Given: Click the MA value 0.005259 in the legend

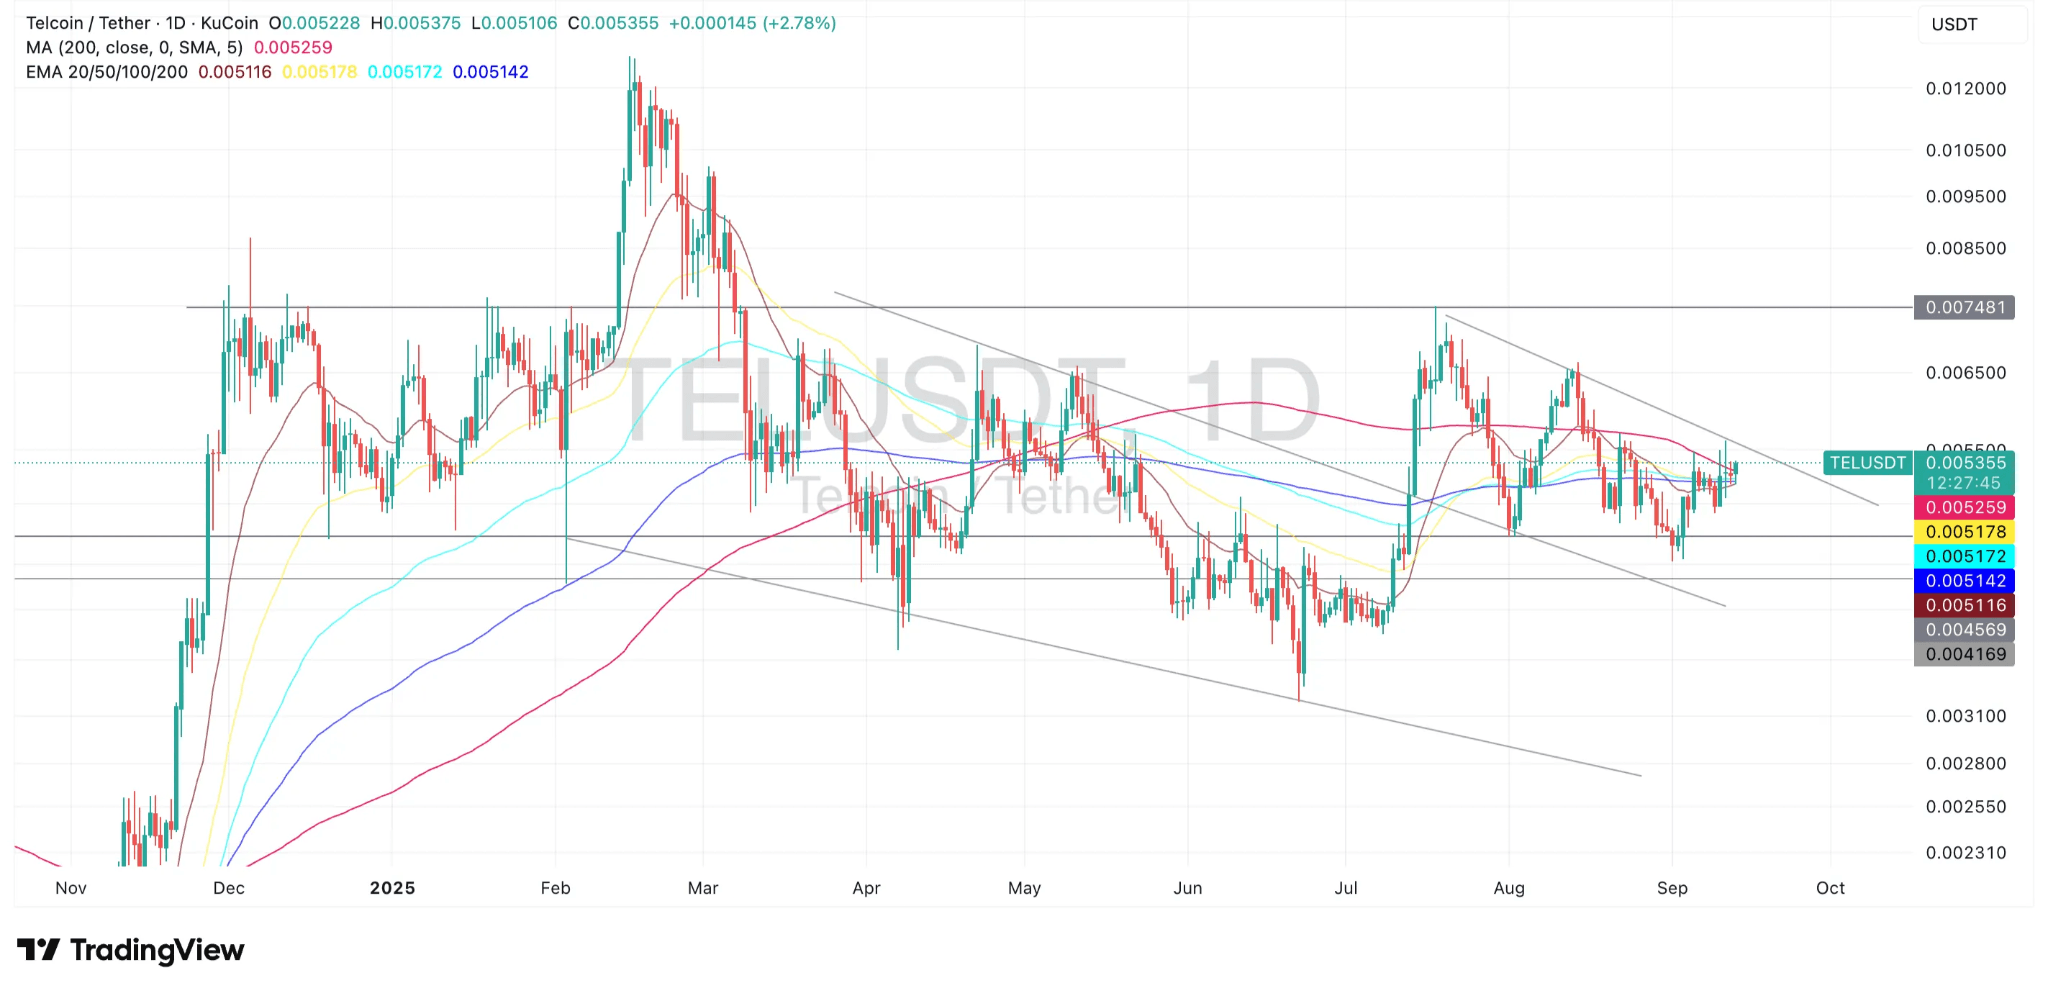Looking at the screenshot, I should click(x=293, y=47).
